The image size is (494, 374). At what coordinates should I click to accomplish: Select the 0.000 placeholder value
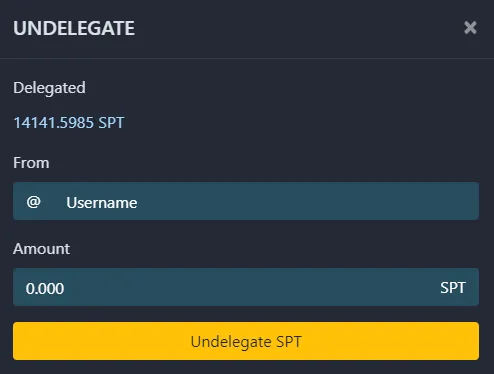click(x=45, y=288)
